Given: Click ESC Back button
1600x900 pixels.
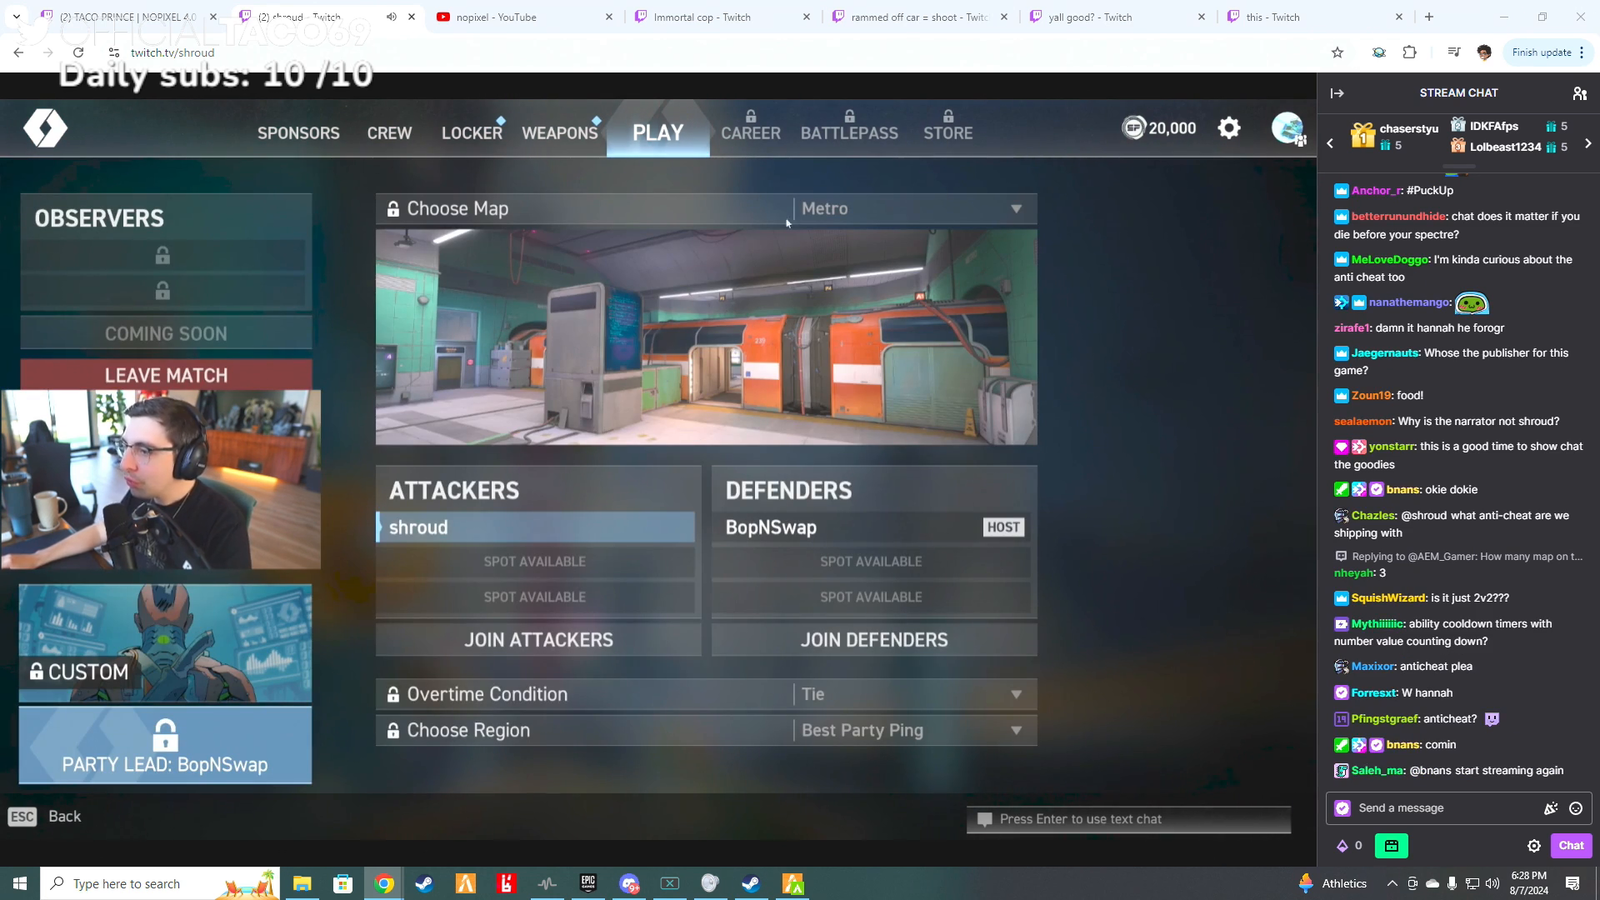Looking at the screenshot, I should pos(45,817).
